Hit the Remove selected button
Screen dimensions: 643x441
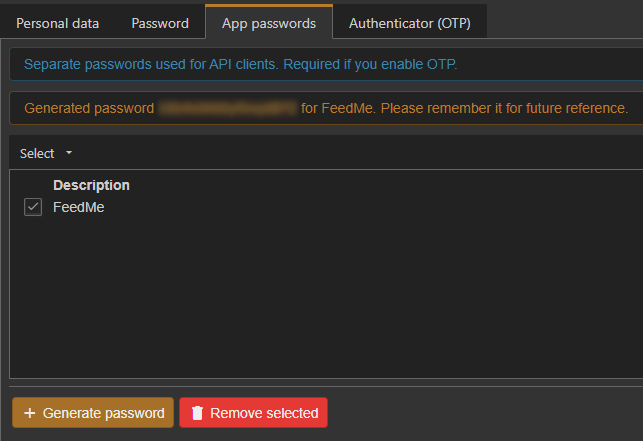click(x=253, y=413)
